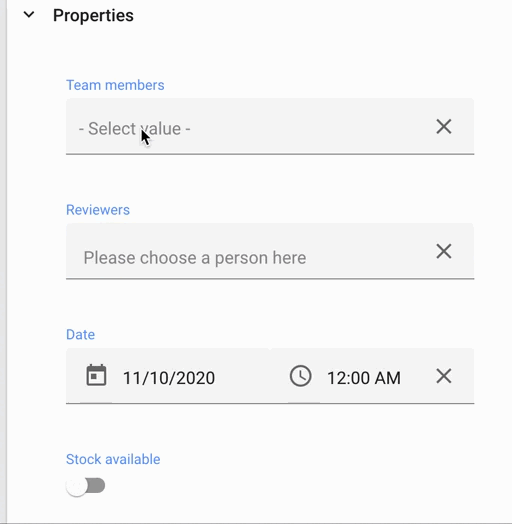Enable the Stock available switch
512x524 pixels.
click(x=86, y=486)
